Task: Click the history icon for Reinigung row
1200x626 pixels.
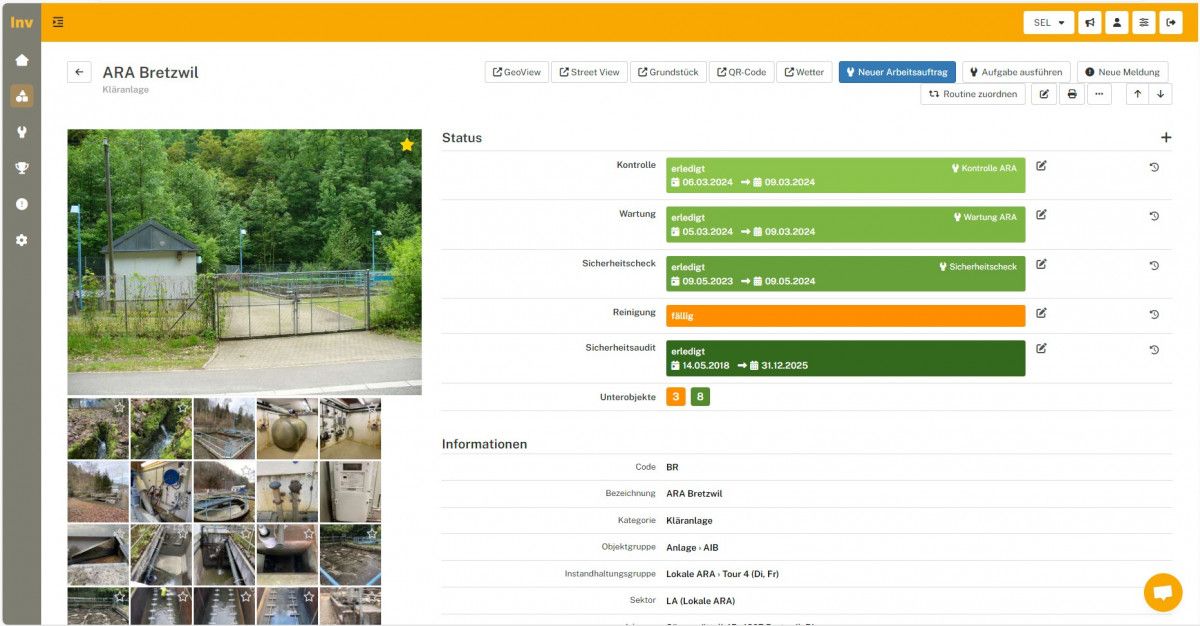Action: [x=1154, y=314]
